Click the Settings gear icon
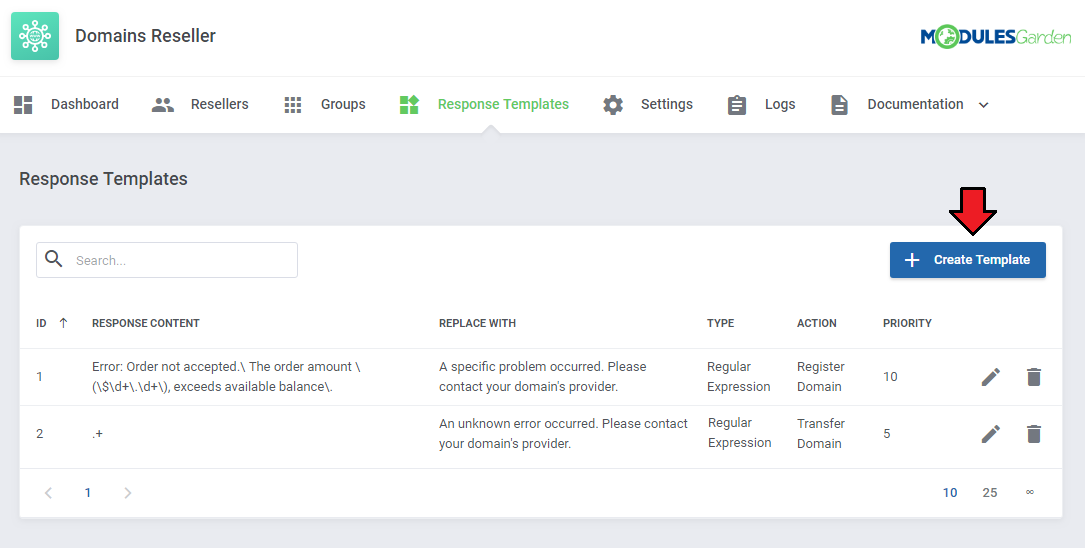Viewport: 1085px width, 548px height. pyautogui.click(x=613, y=104)
